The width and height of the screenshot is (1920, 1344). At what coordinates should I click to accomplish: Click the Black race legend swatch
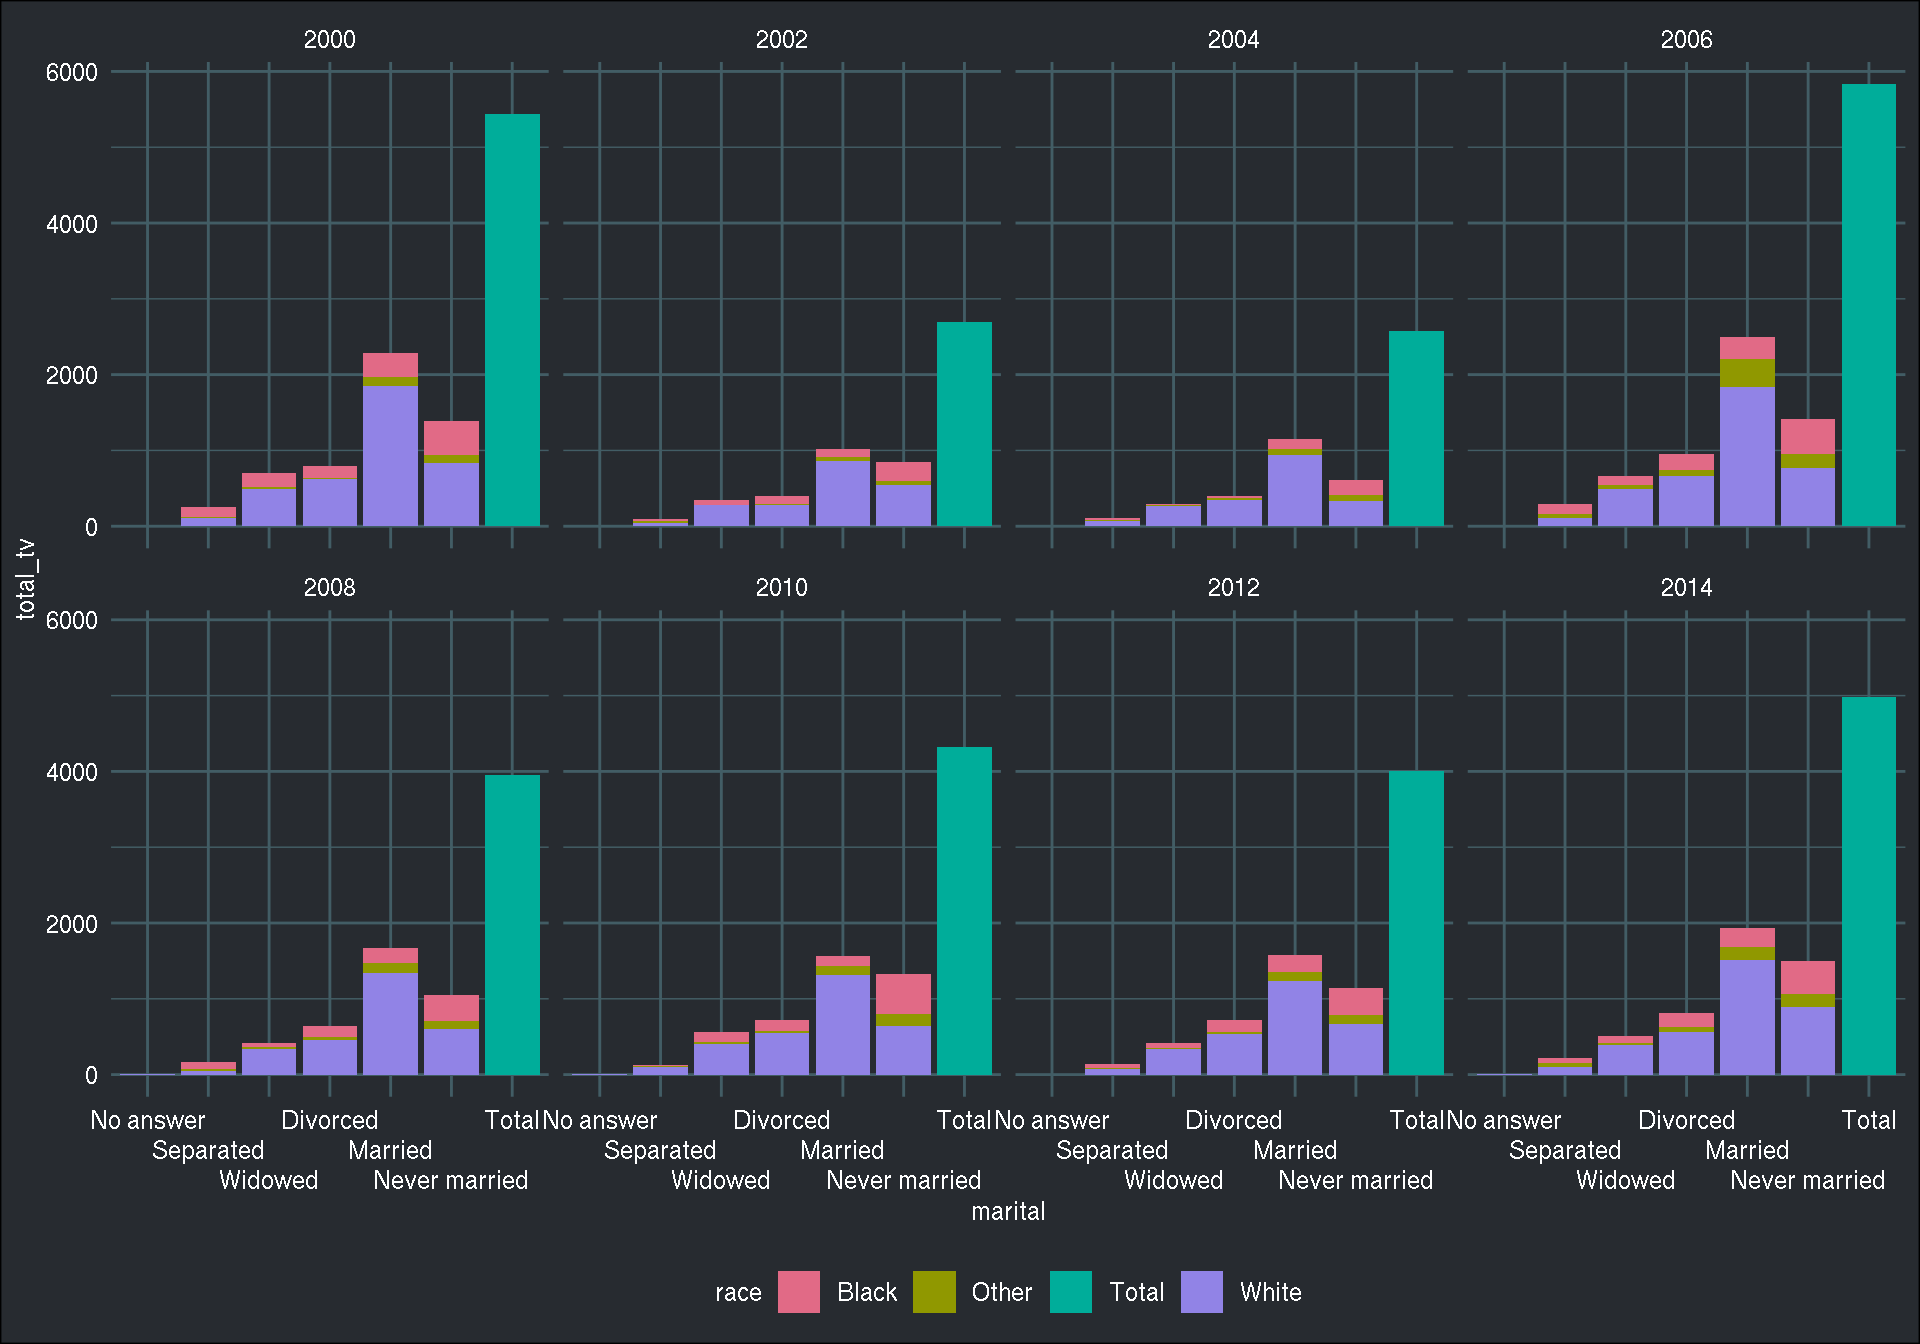pyautogui.click(x=798, y=1292)
